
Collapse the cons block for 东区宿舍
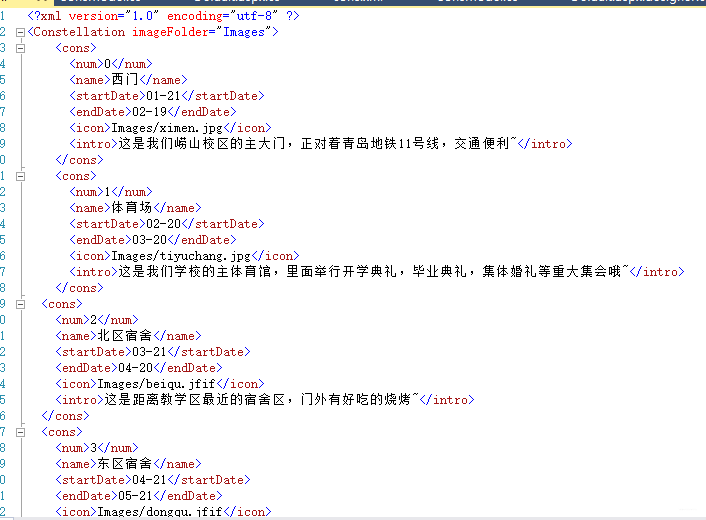pyautogui.click(x=20, y=433)
